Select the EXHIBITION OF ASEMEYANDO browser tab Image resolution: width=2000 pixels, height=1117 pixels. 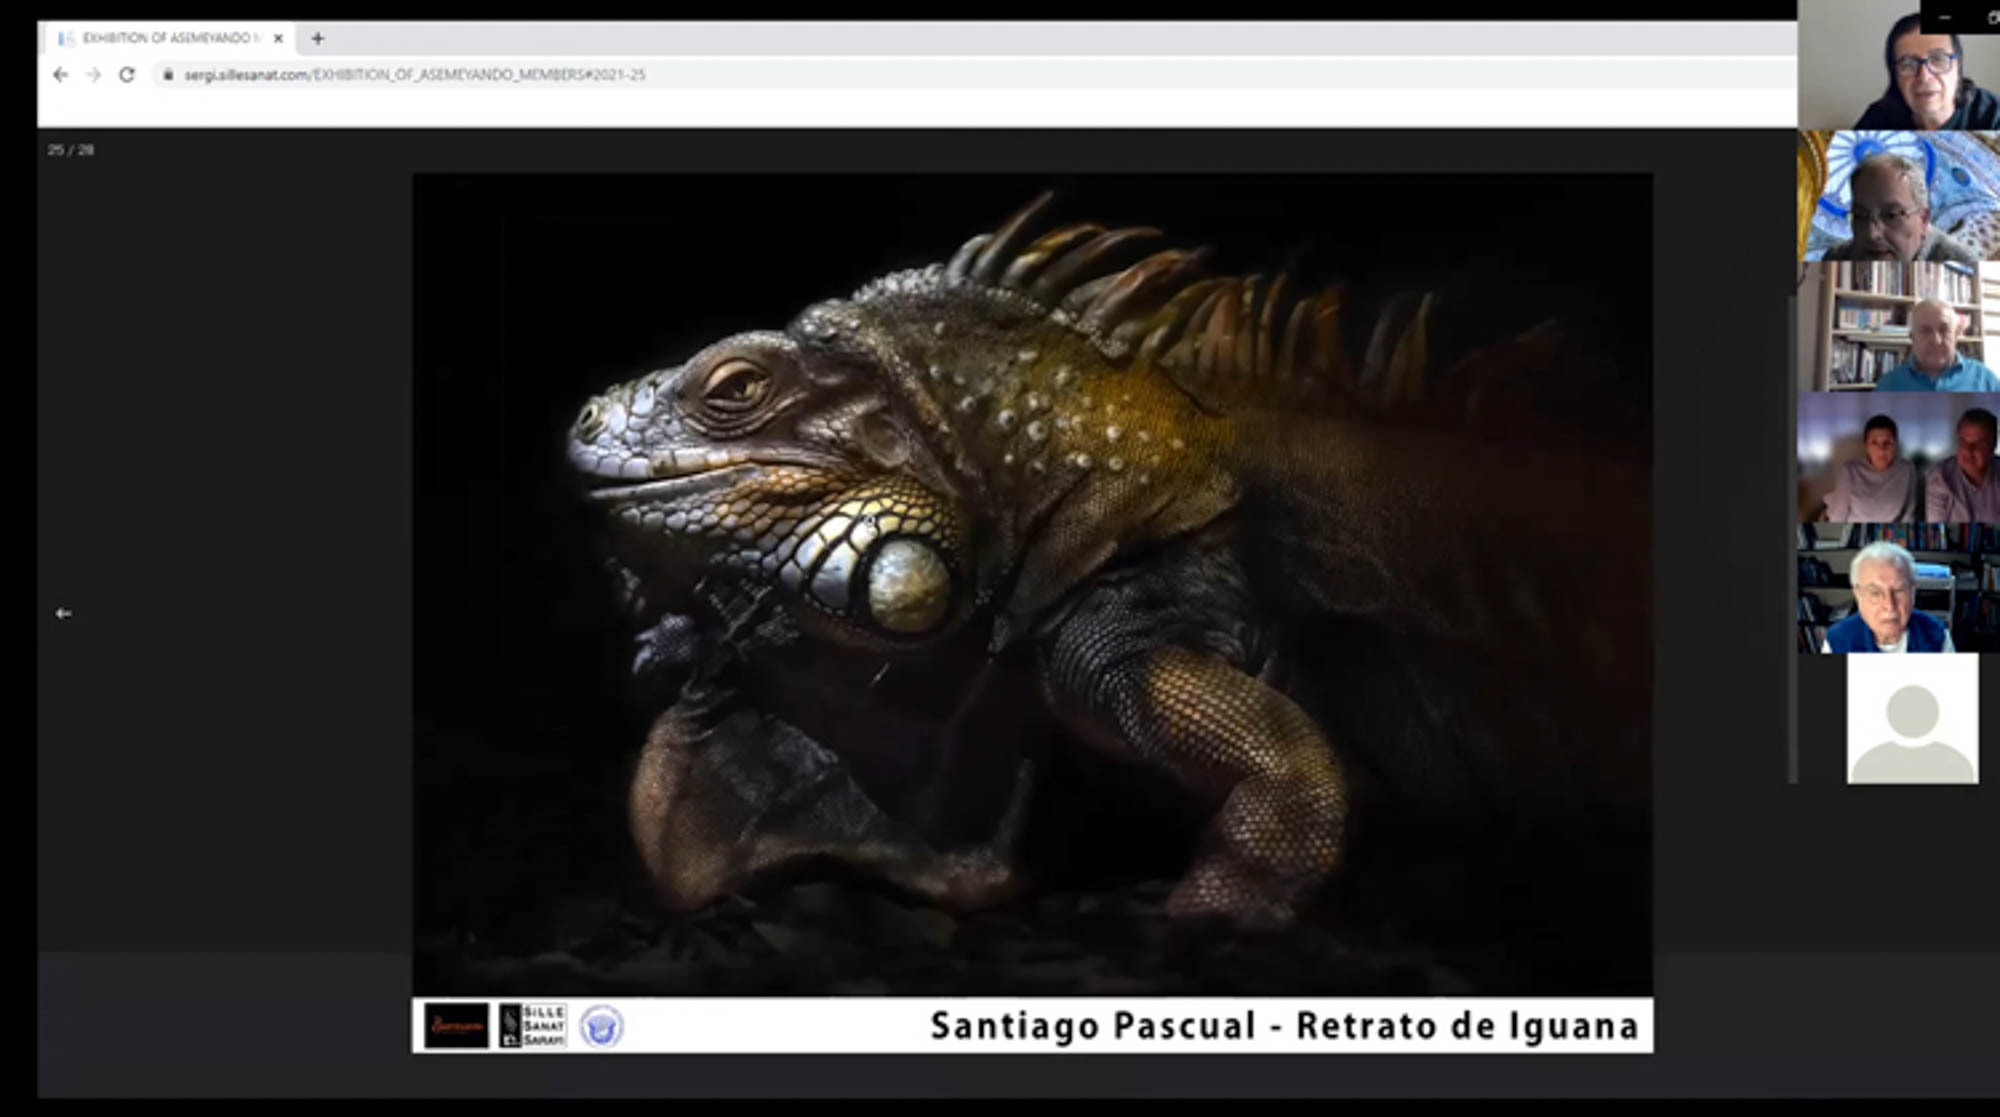pyautogui.click(x=165, y=38)
